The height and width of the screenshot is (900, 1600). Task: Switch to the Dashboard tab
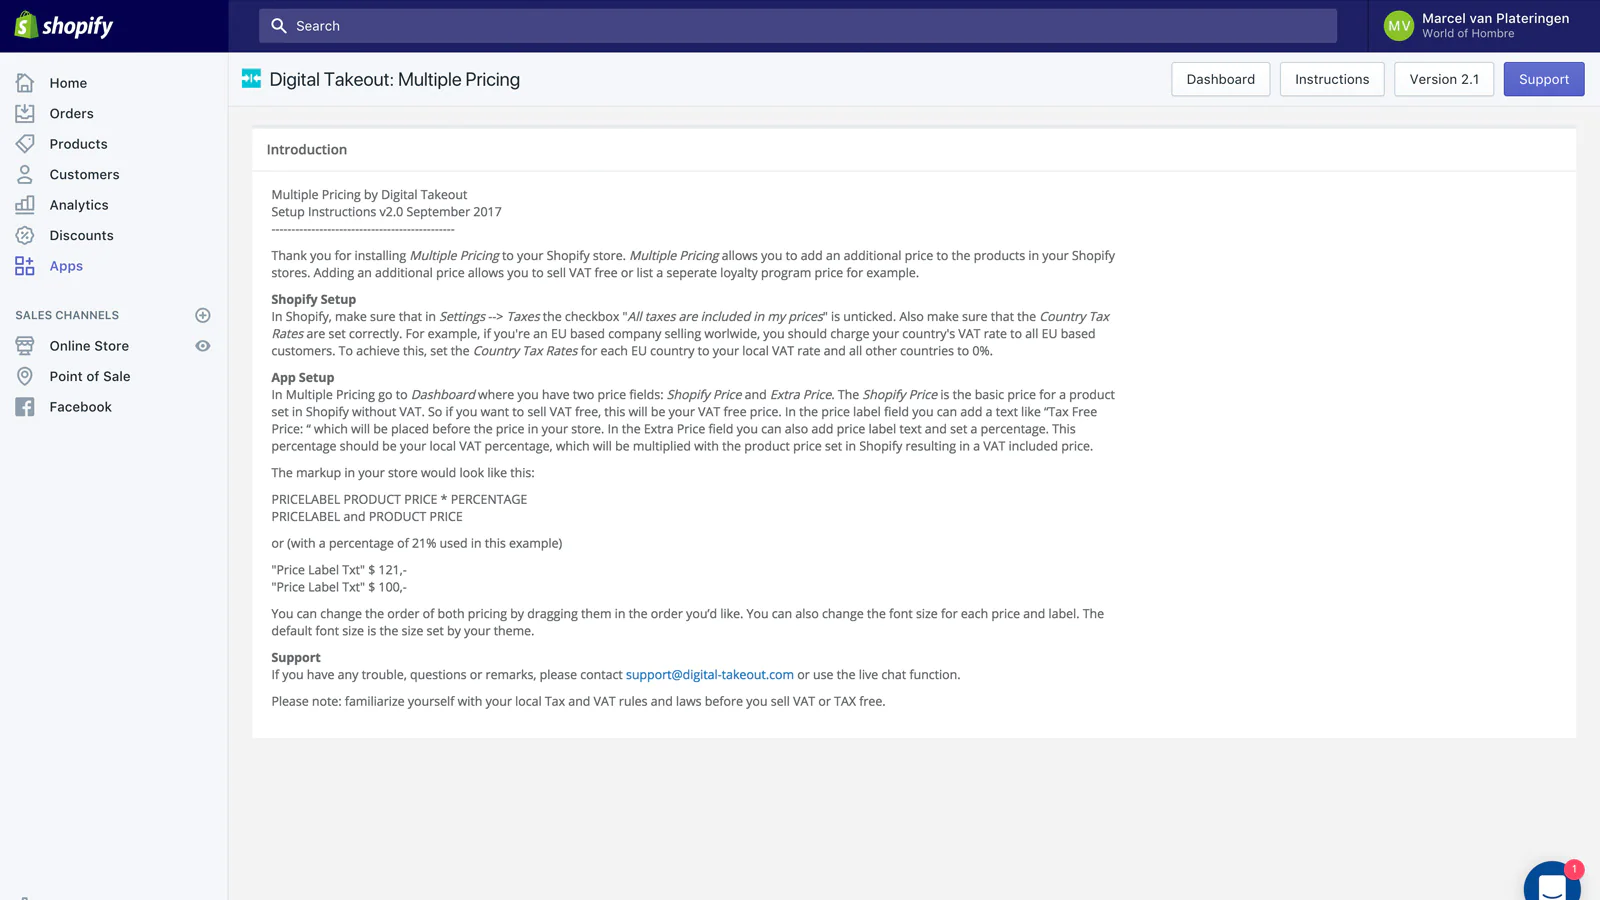tap(1220, 79)
